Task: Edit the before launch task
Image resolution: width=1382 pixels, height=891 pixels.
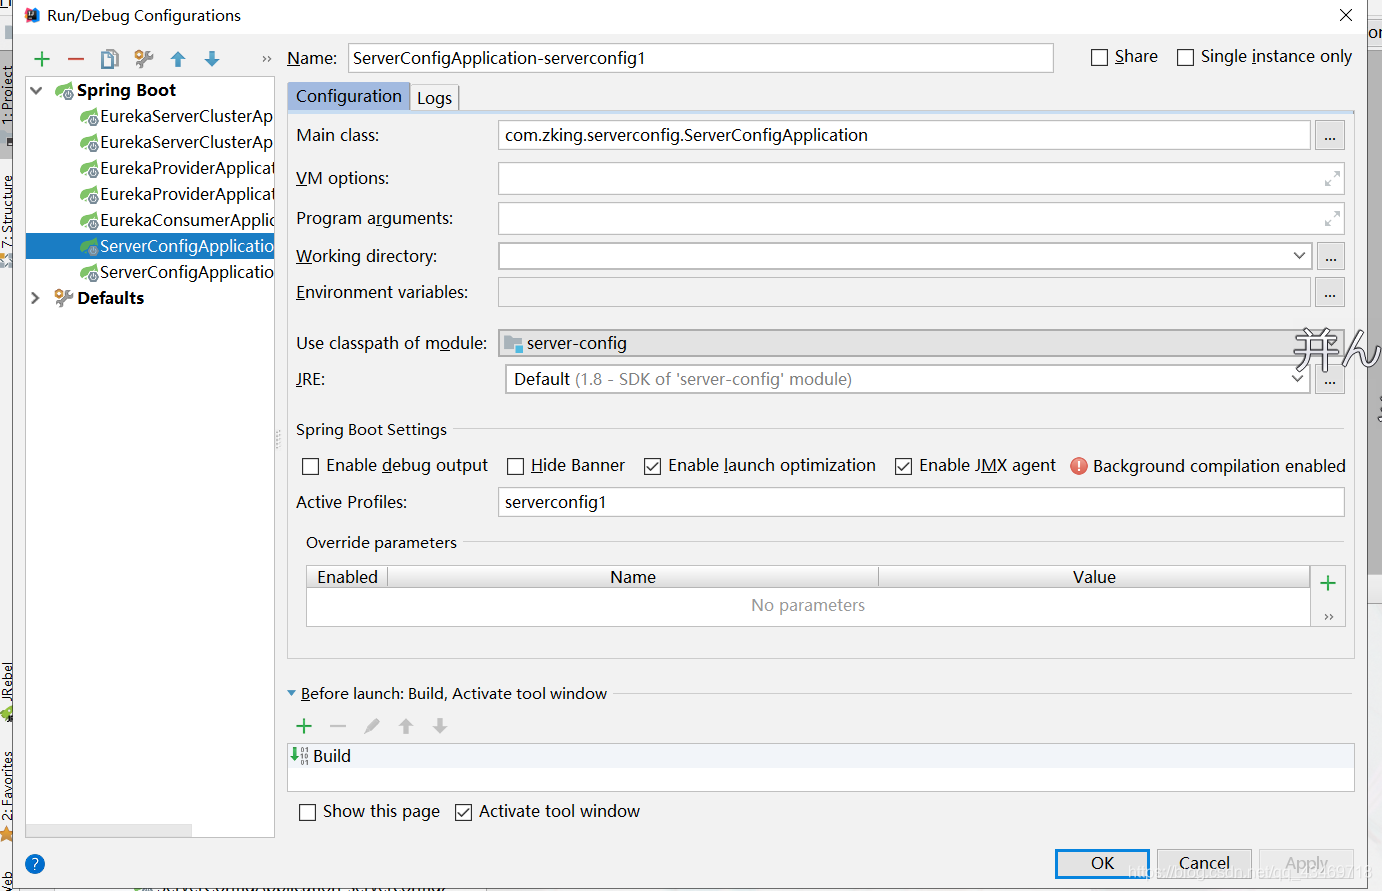Action: 372,726
